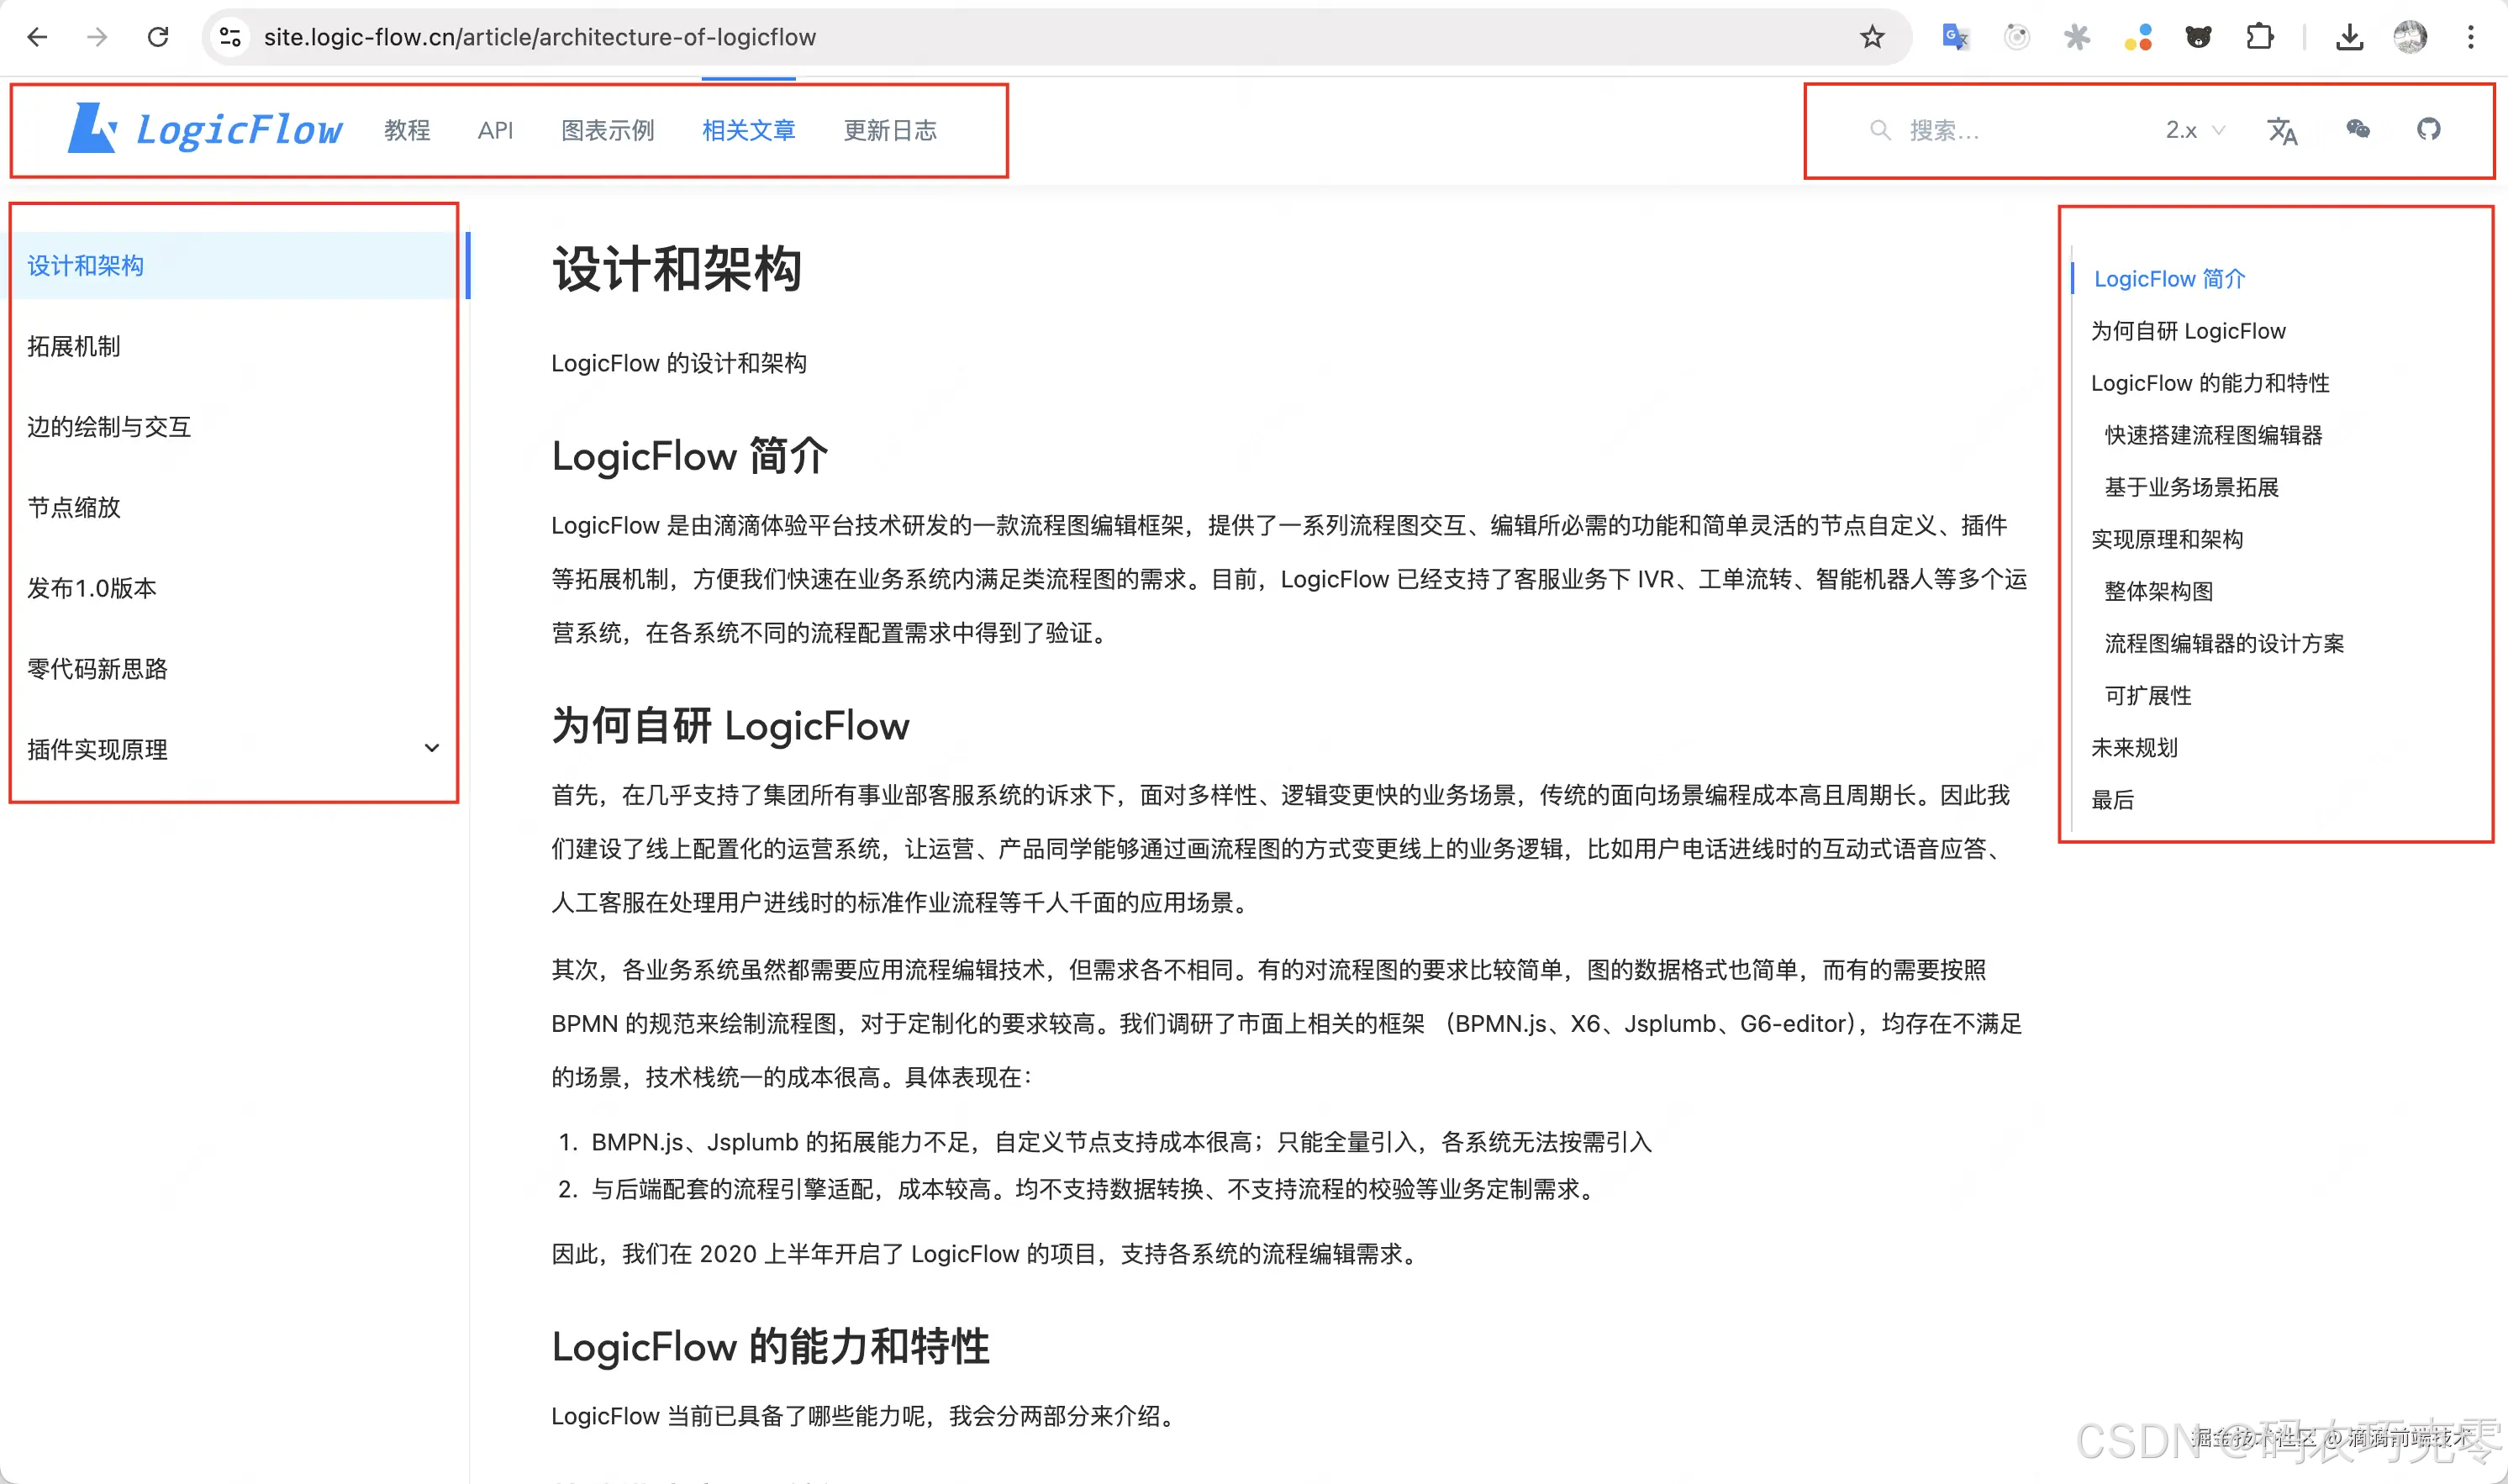
Task: Click the page reload control
Action: point(158,37)
